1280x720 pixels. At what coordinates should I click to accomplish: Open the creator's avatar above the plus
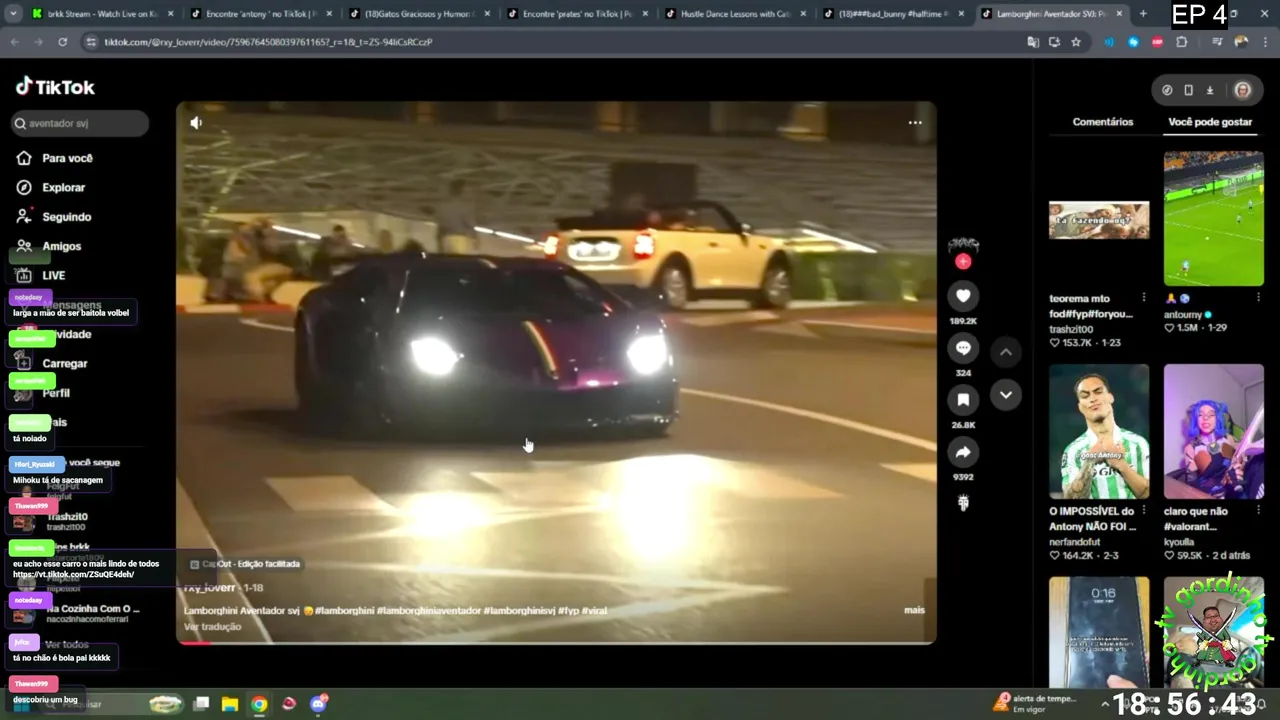[963, 244]
